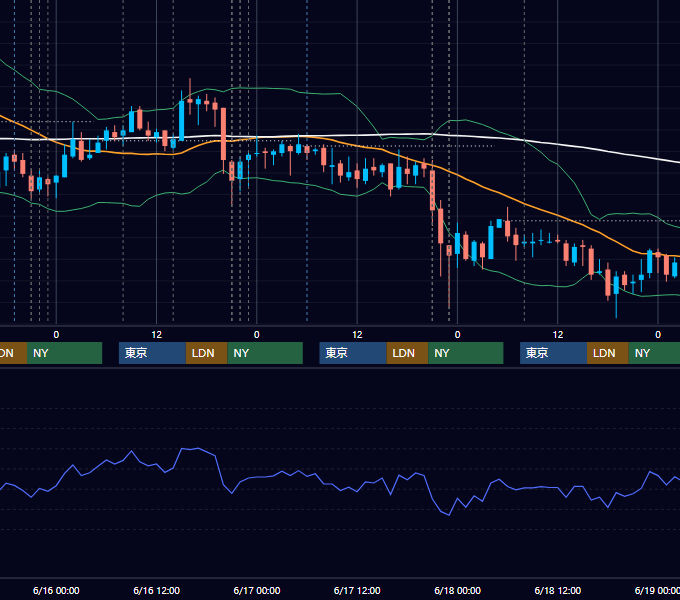This screenshot has width=680, height=600.
Task: Select the LDN session block for 6/16
Action: coord(206,353)
